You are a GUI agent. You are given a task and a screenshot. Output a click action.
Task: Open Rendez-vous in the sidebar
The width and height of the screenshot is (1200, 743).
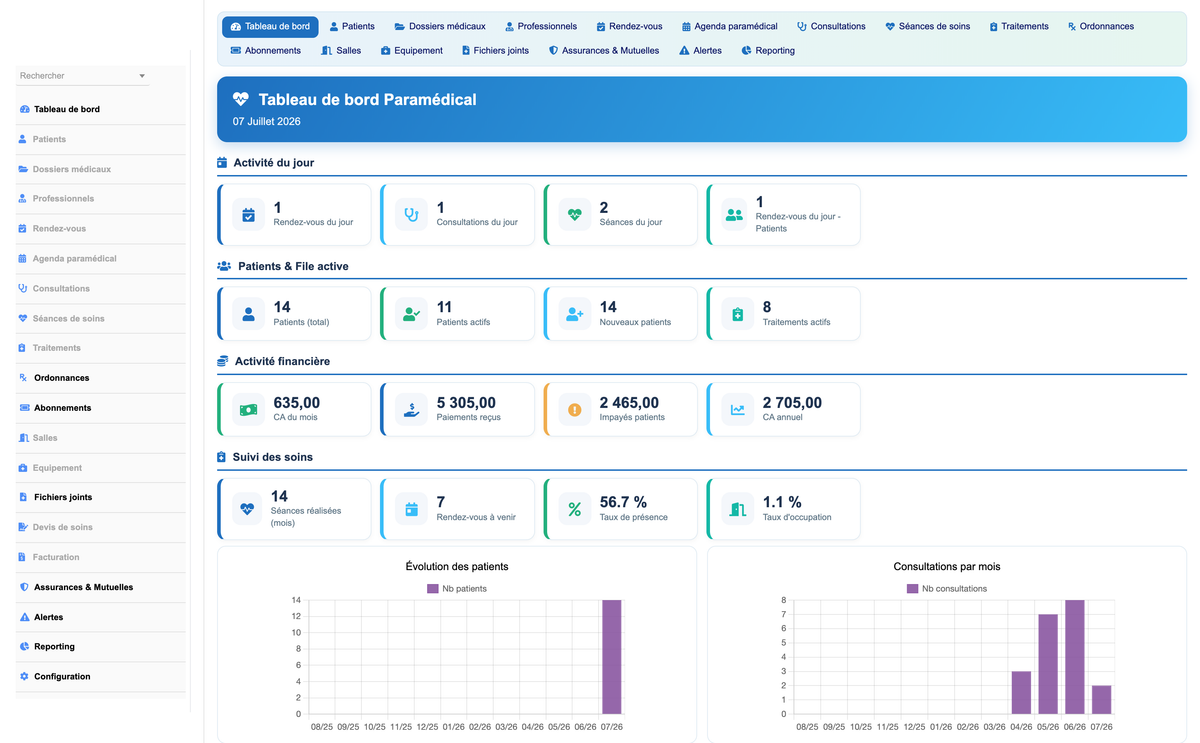101,229
